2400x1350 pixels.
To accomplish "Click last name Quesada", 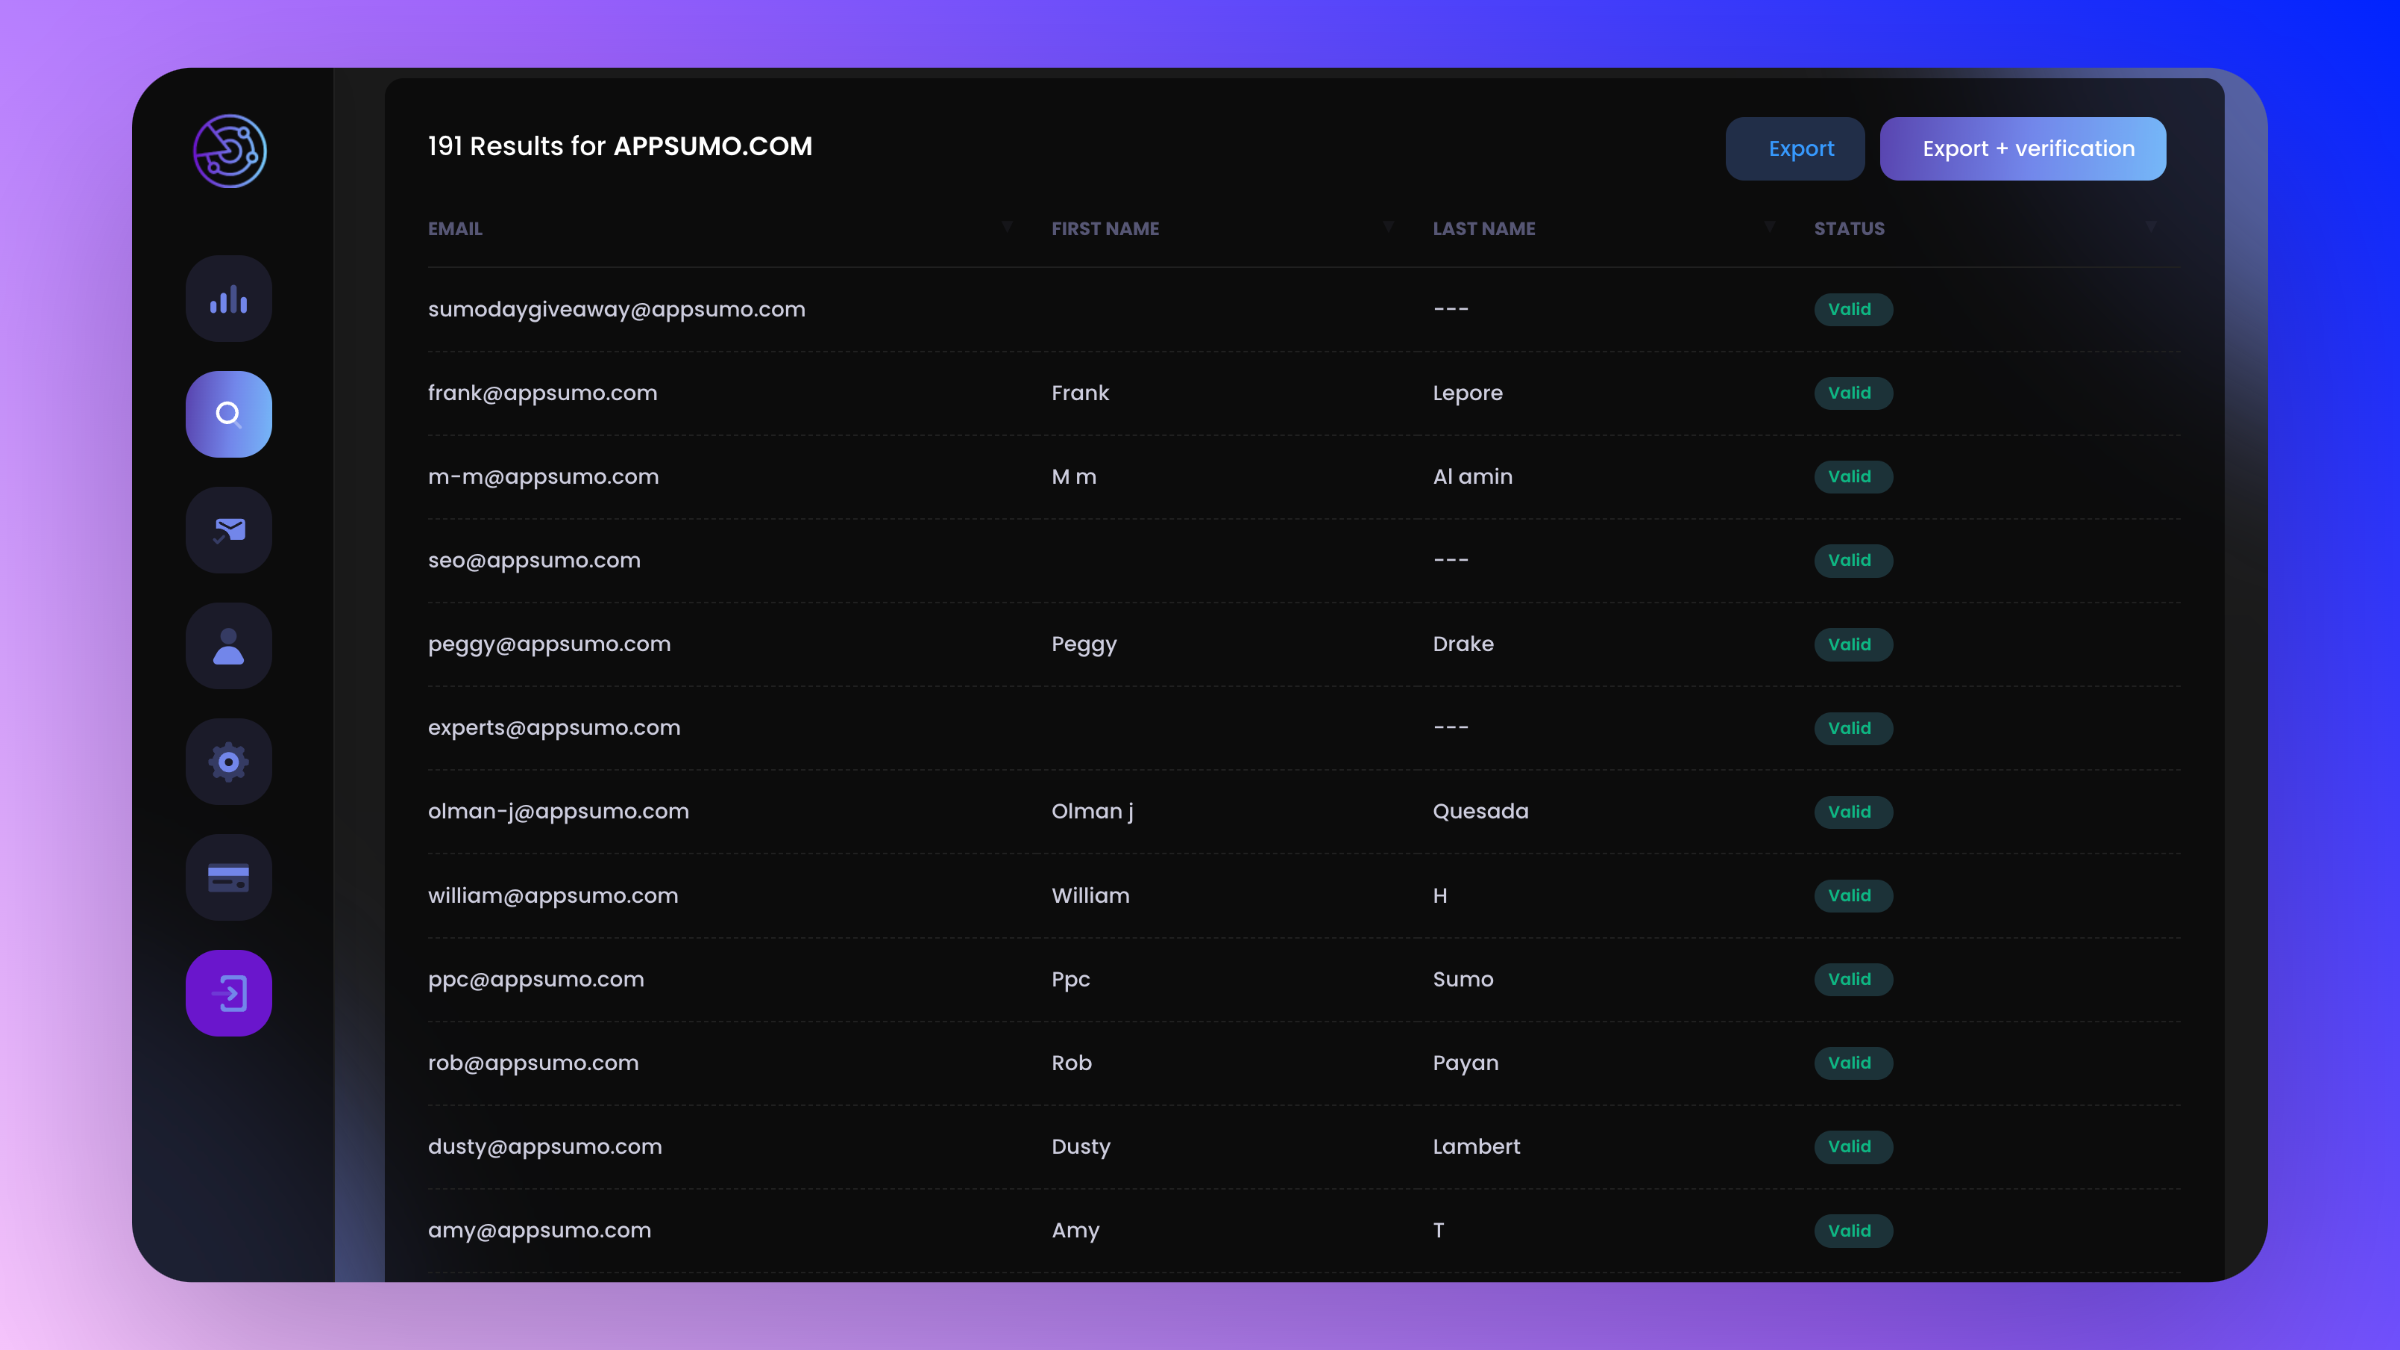I will 1480,812.
